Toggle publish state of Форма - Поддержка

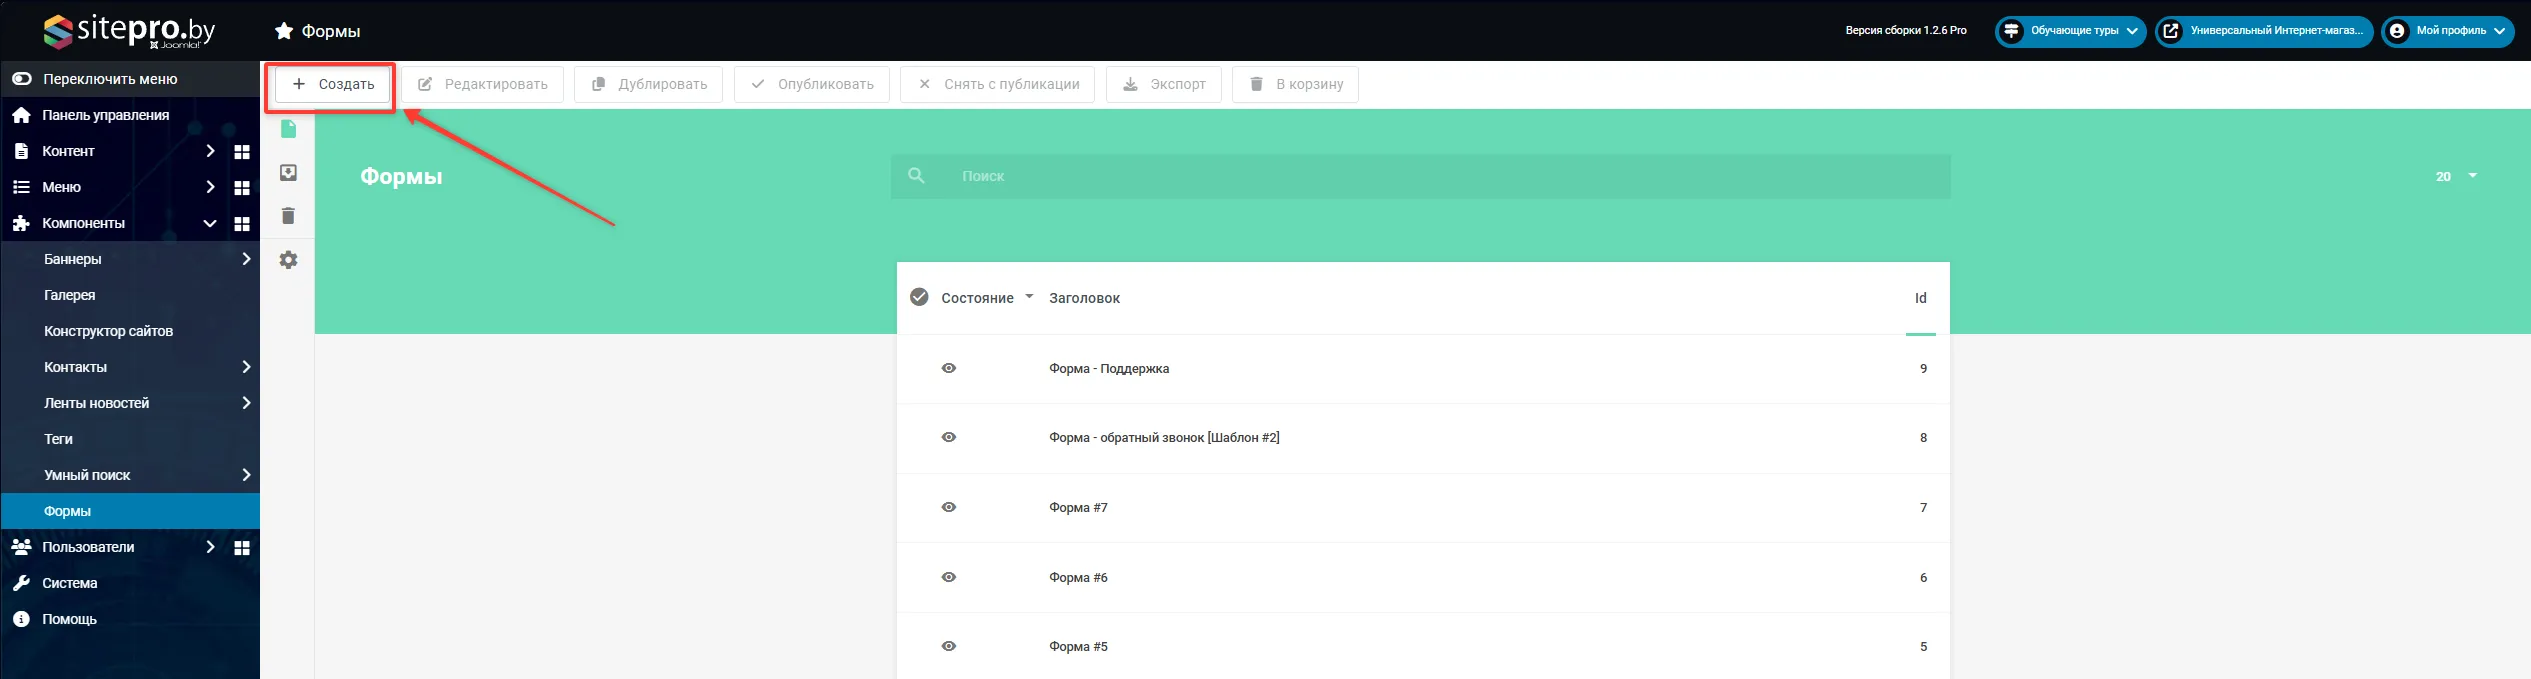(949, 368)
